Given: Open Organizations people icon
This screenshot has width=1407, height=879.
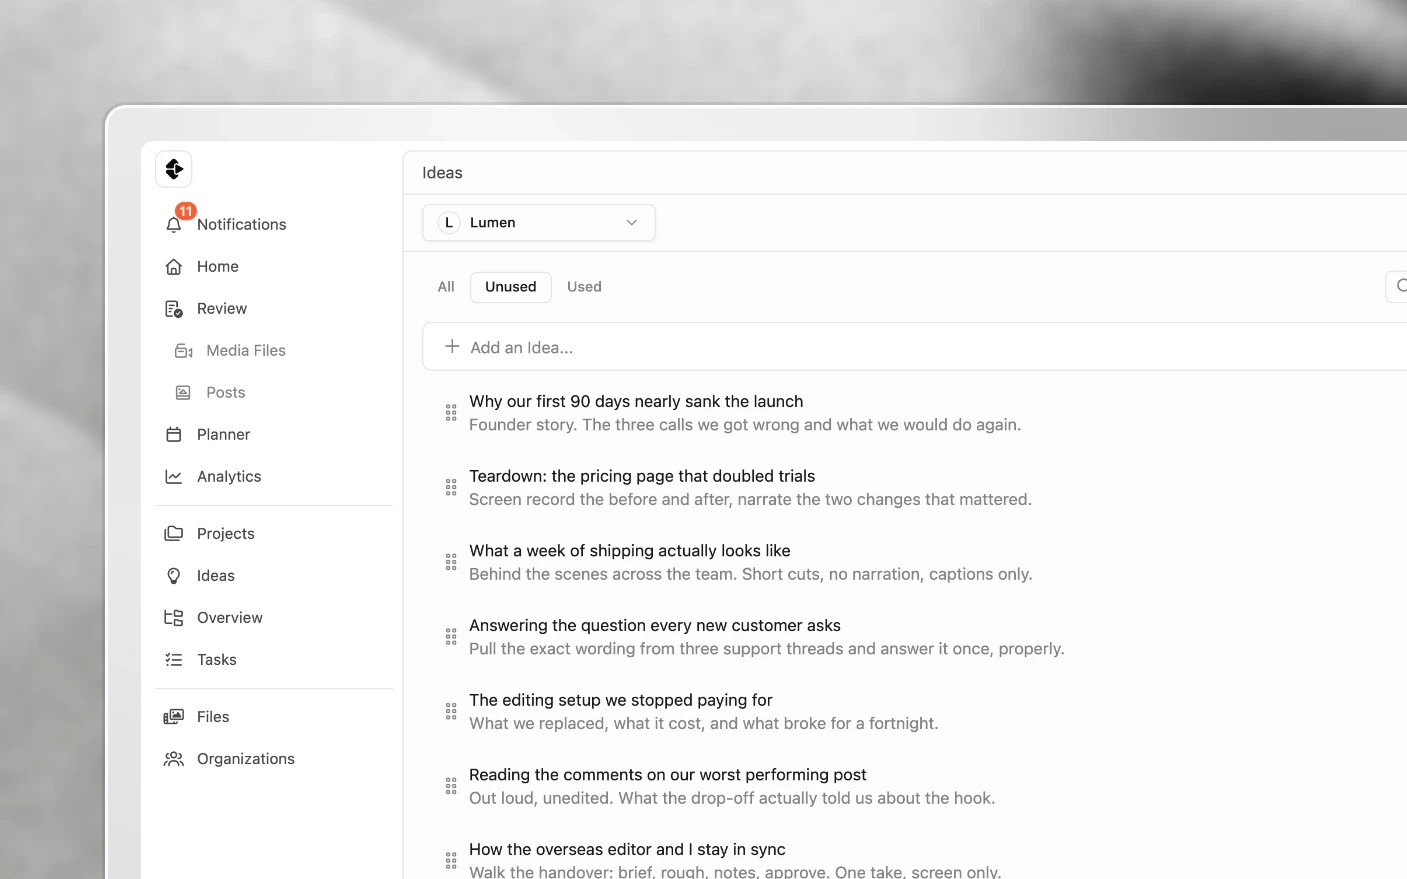Looking at the screenshot, I should point(174,759).
